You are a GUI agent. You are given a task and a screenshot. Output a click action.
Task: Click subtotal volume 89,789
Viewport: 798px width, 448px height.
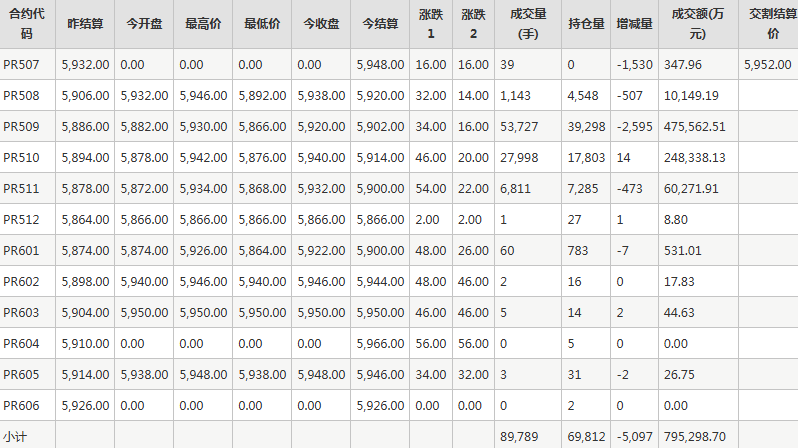coord(519,437)
